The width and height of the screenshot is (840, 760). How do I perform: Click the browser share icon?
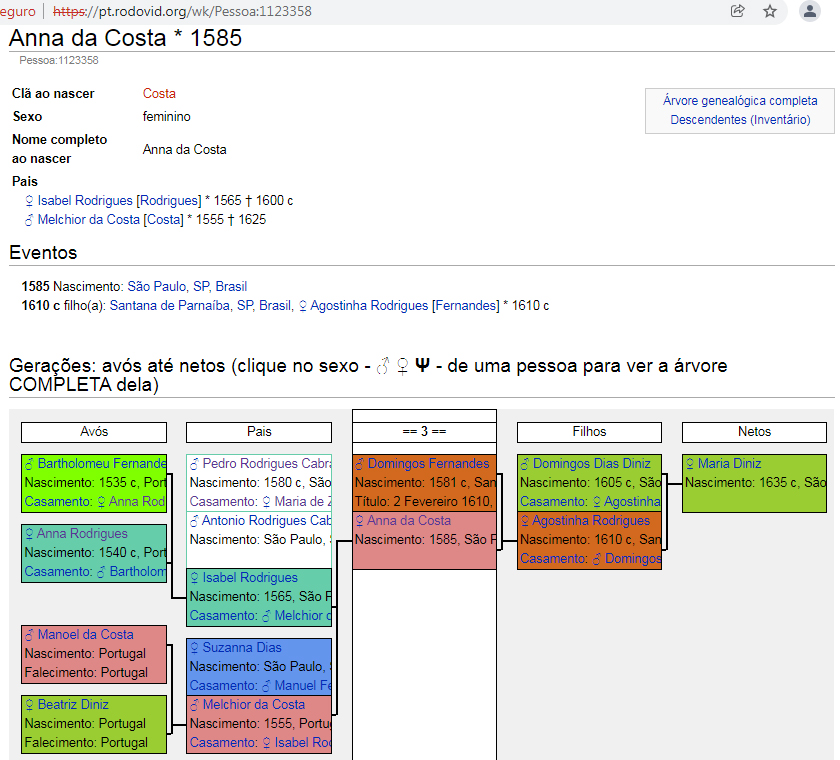[738, 11]
